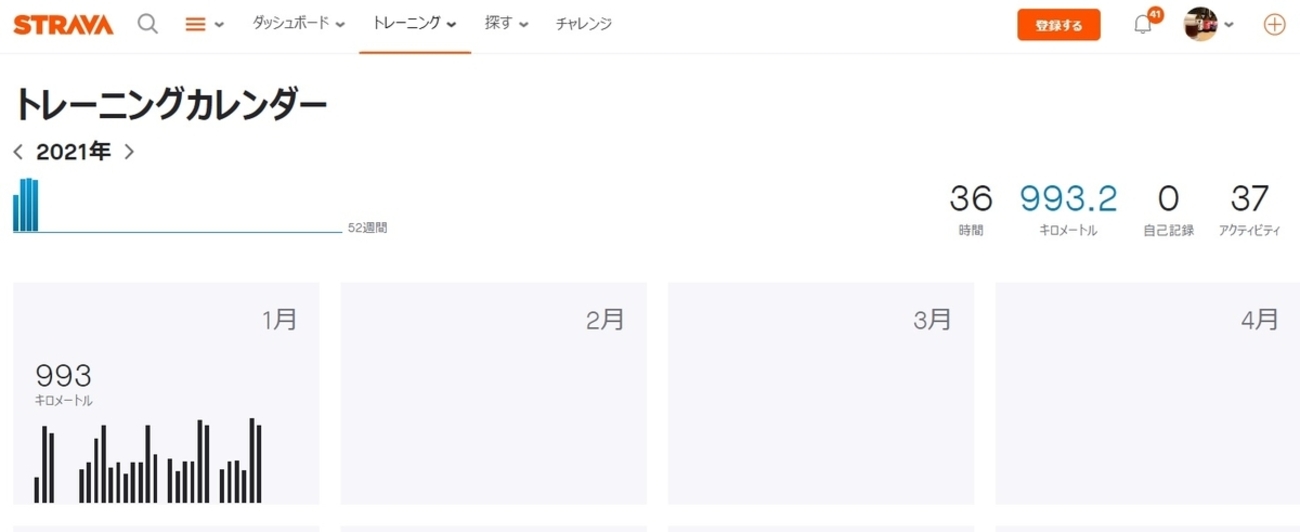Viewport: 1300px width, 532px height.
Task: Go to next year arrow
Action: (x=129, y=152)
